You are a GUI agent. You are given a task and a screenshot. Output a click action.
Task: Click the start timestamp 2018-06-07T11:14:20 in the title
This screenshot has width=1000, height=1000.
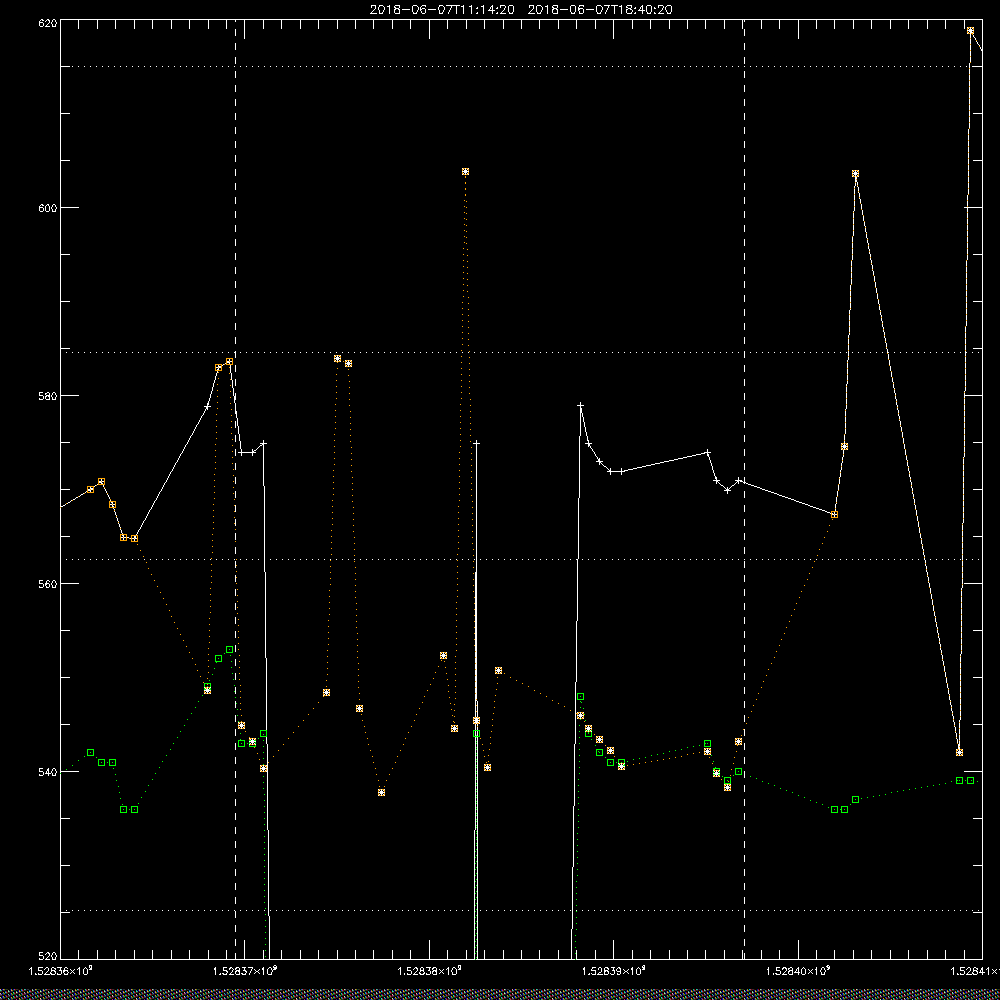[442, 10]
